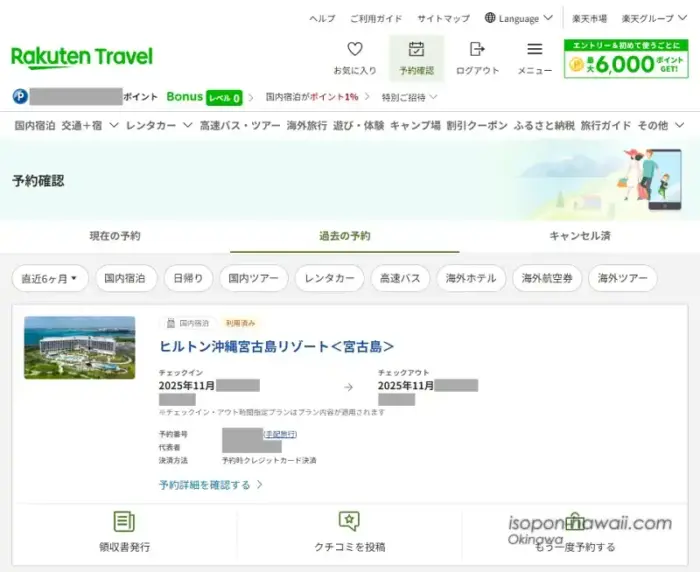Switch to the キャンセル済 tab
The height and width of the screenshot is (572, 700).
click(579, 236)
